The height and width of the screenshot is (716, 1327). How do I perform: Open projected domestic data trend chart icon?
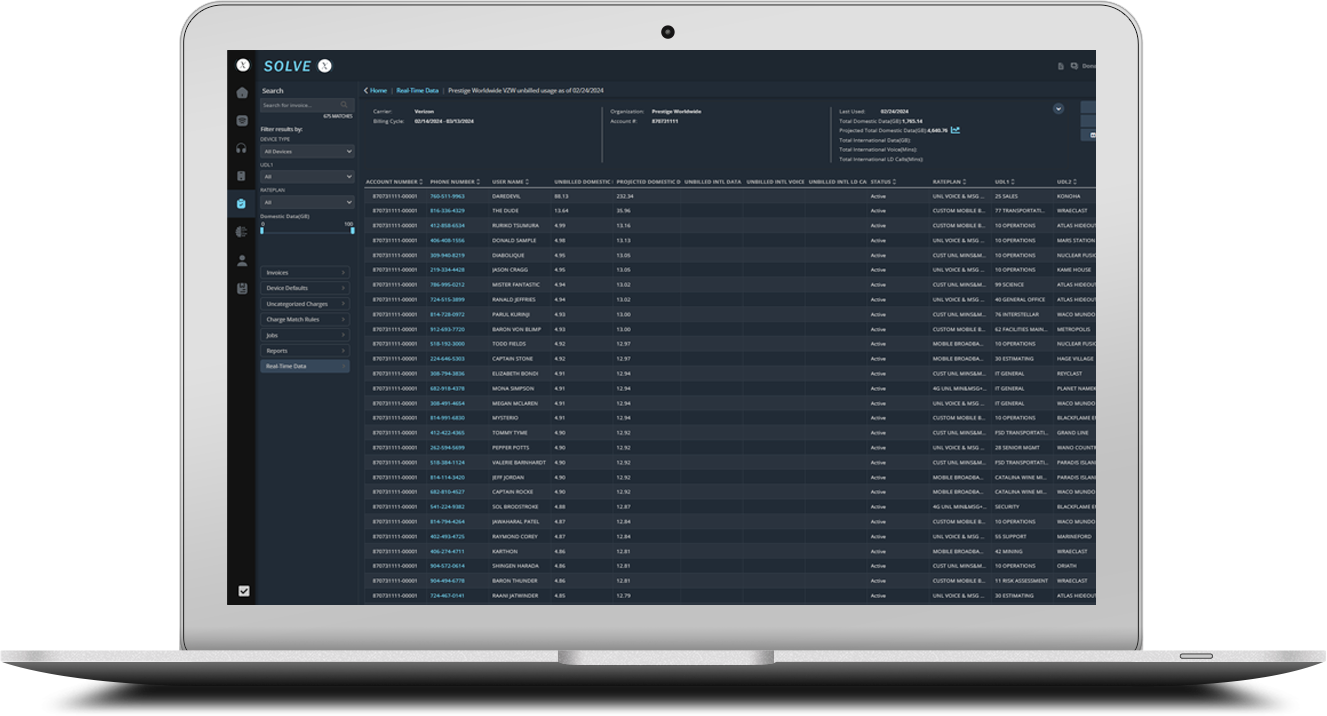(x=956, y=130)
